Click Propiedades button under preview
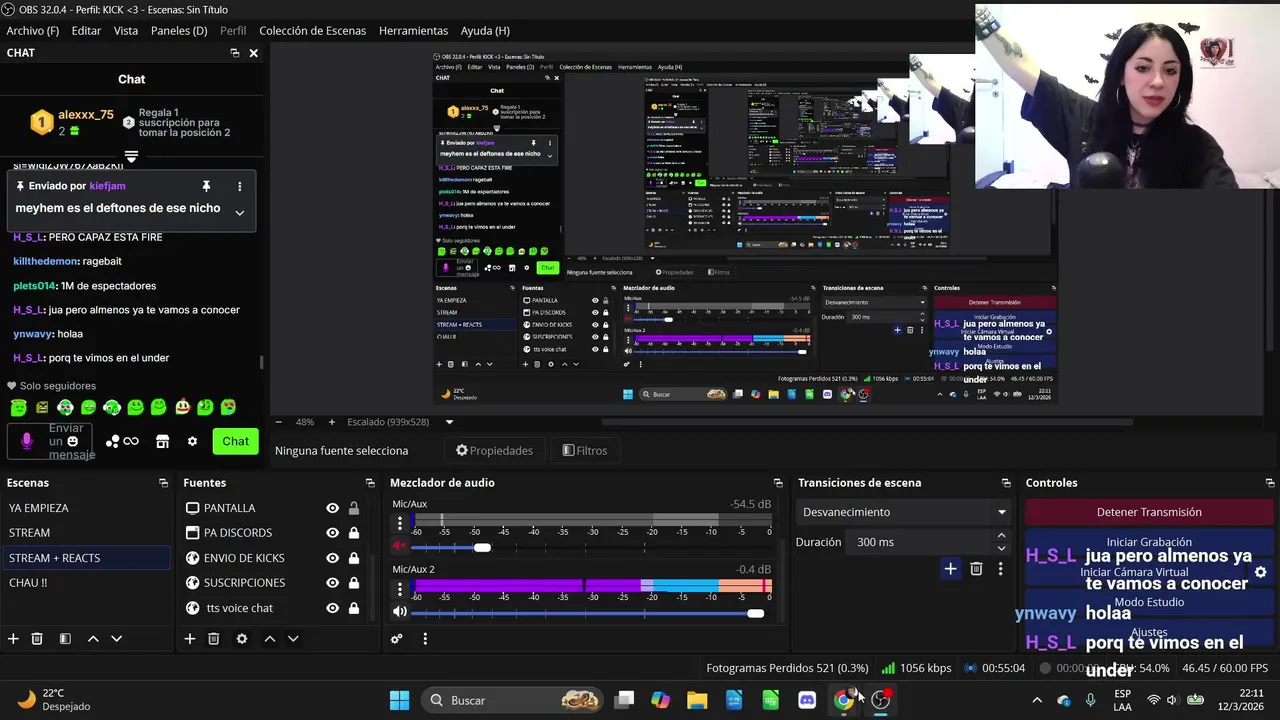 point(494,451)
